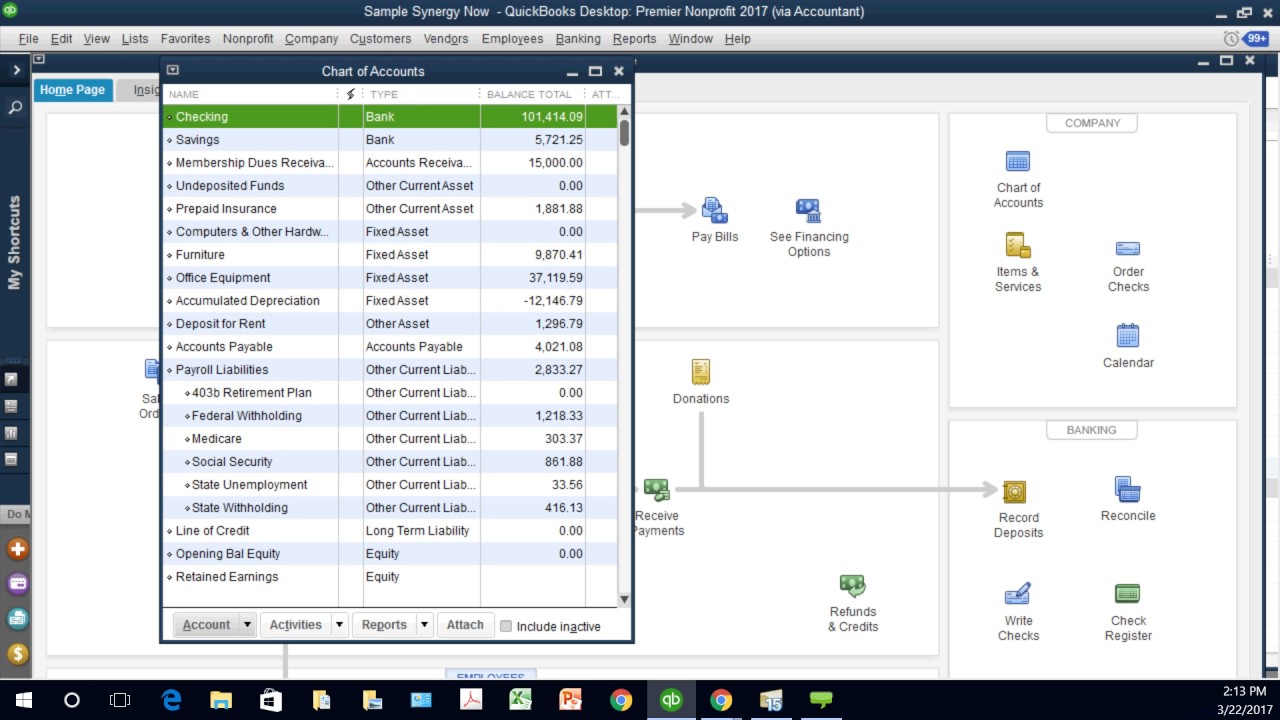The height and width of the screenshot is (720, 1280).
Task: Select the Accumulated Depreciation account row
Action: click(390, 301)
